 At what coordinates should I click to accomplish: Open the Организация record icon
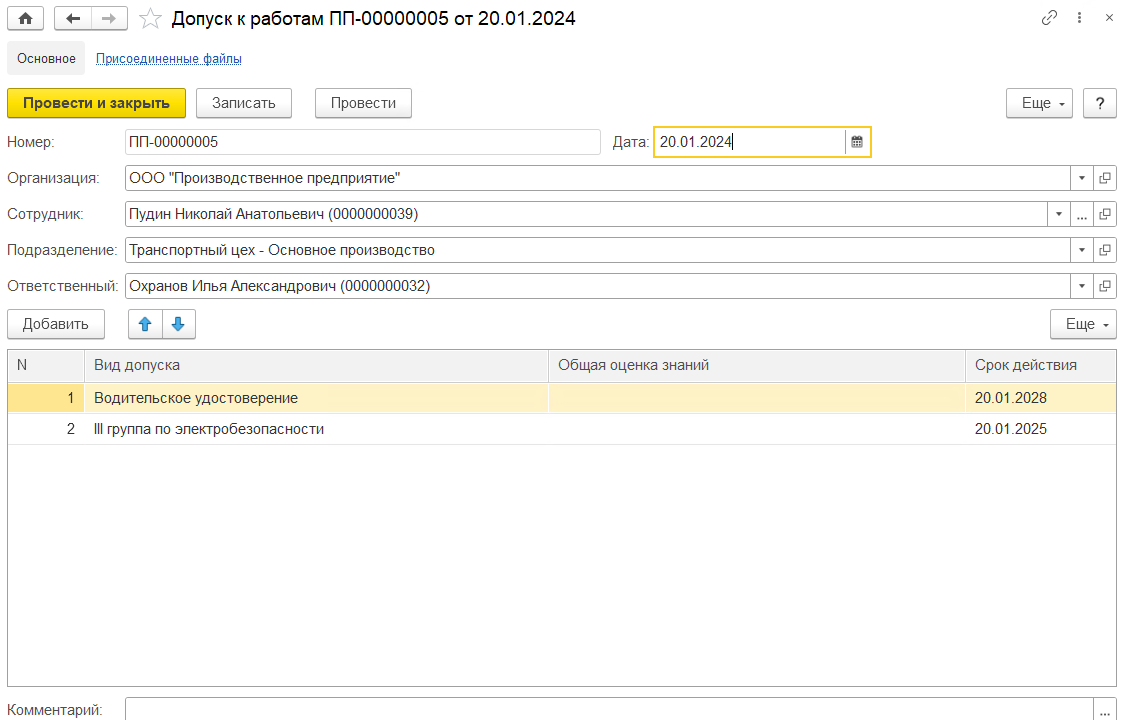point(1105,178)
